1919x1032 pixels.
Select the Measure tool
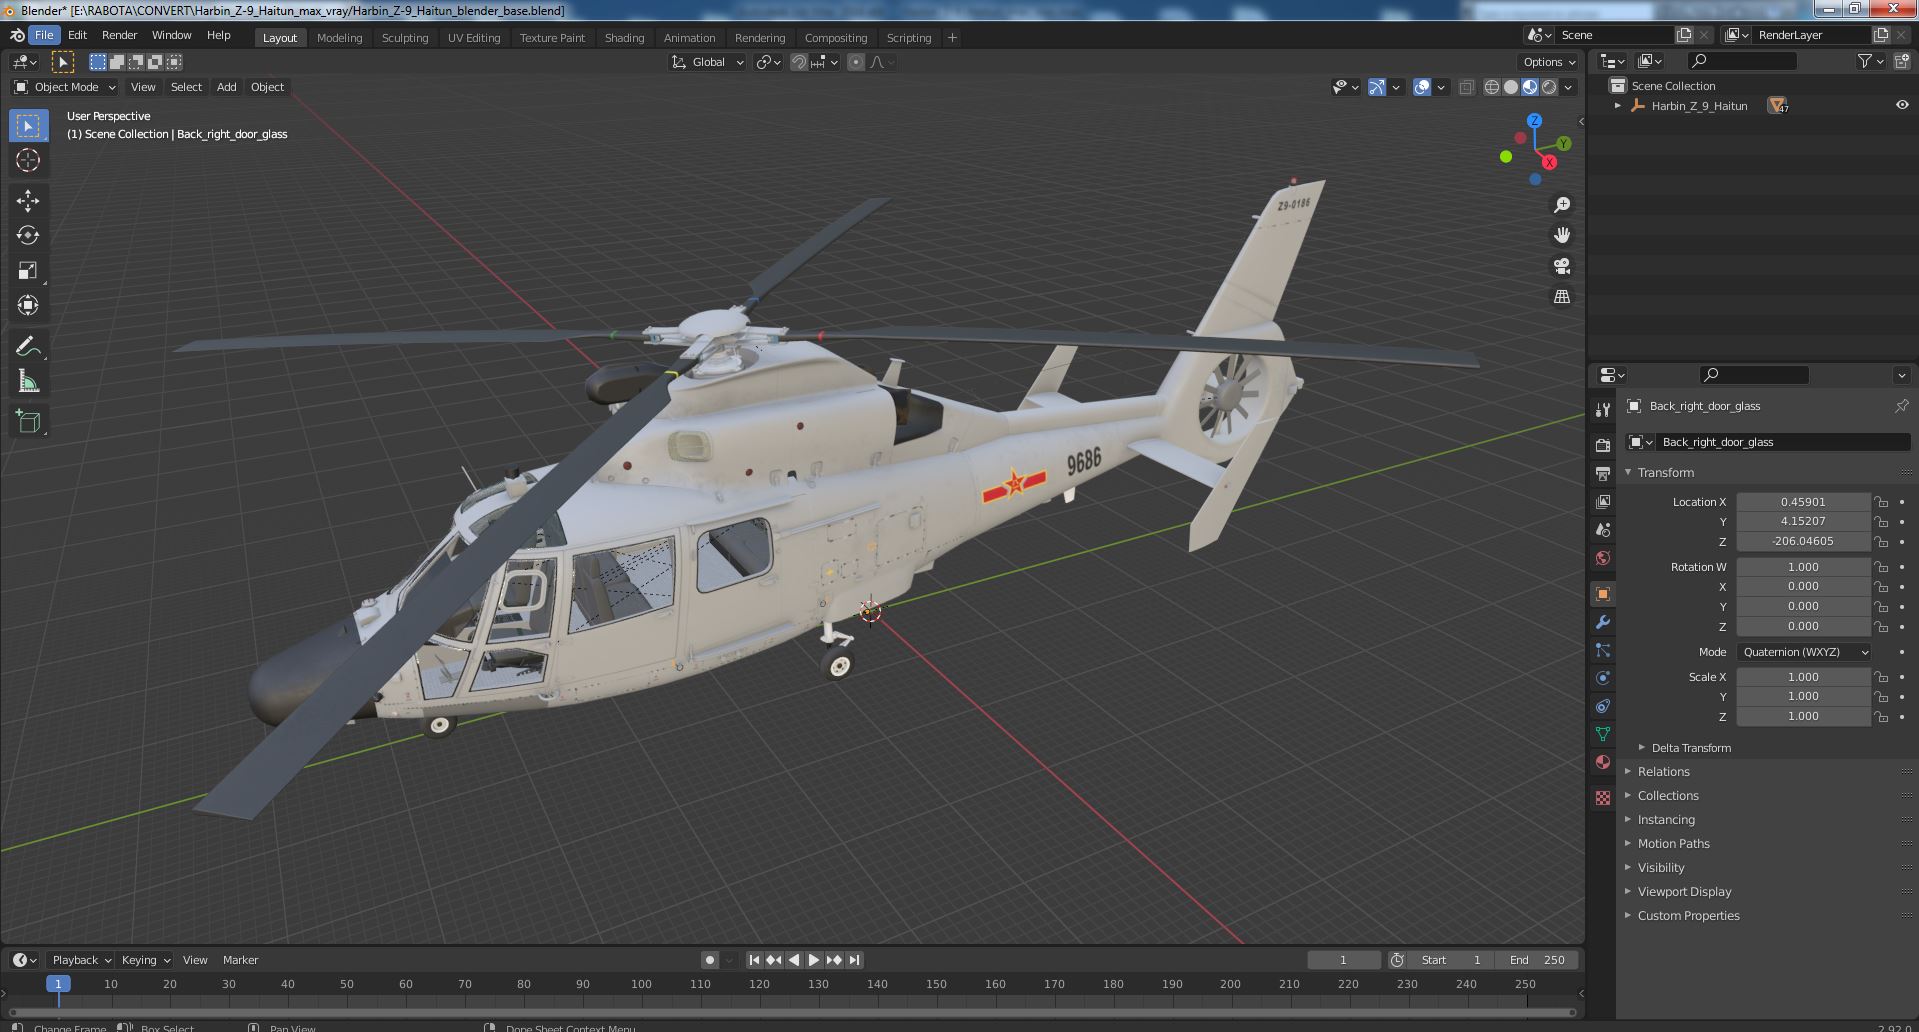[x=28, y=382]
